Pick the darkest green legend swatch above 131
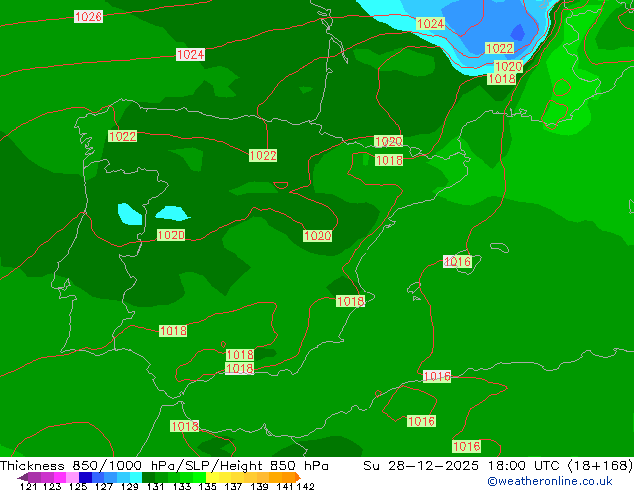Viewport: 634px width, 490px height. click(x=148, y=477)
